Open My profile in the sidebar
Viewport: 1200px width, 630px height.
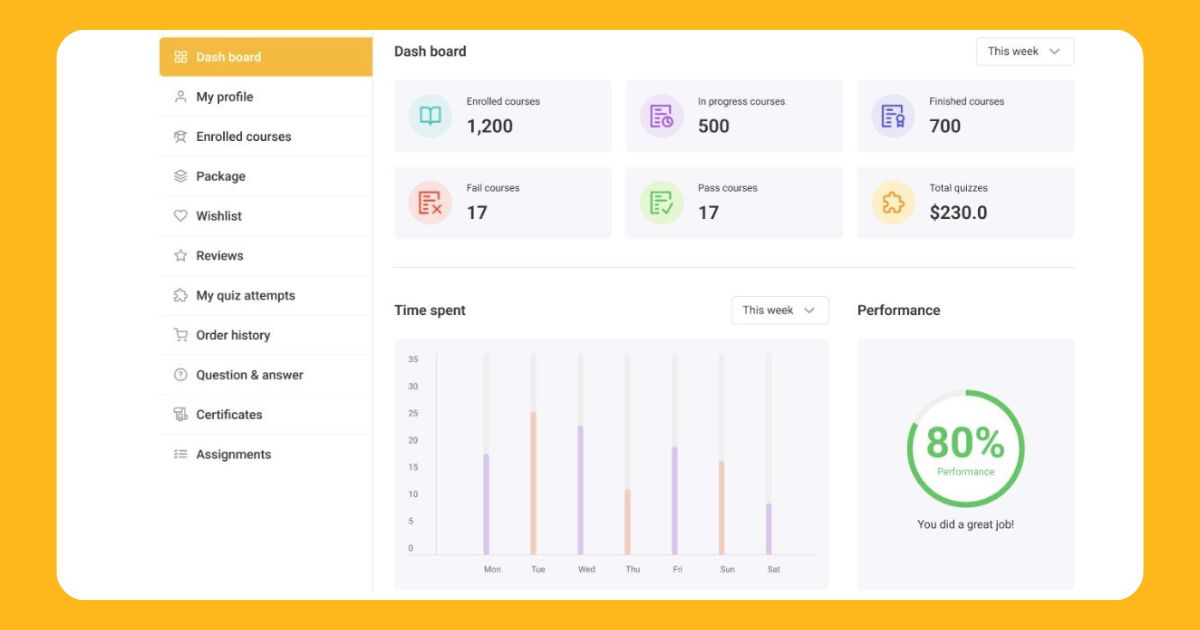266,97
